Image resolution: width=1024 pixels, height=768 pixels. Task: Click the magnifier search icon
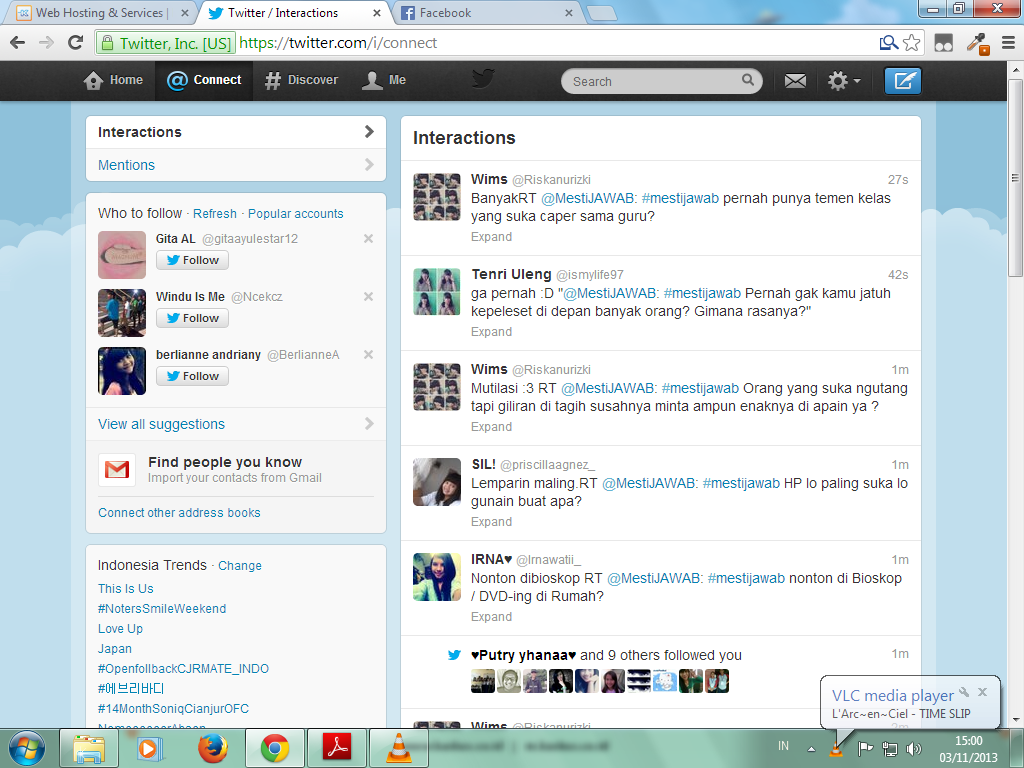[x=748, y=80]
